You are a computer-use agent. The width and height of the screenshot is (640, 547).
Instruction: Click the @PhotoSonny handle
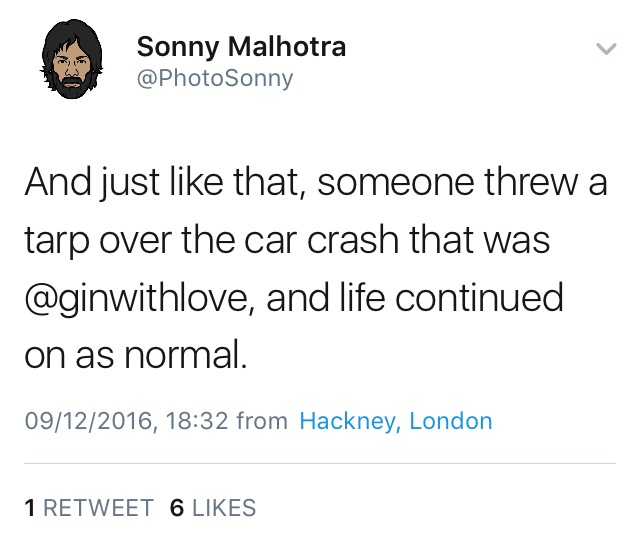click(214, 77)
